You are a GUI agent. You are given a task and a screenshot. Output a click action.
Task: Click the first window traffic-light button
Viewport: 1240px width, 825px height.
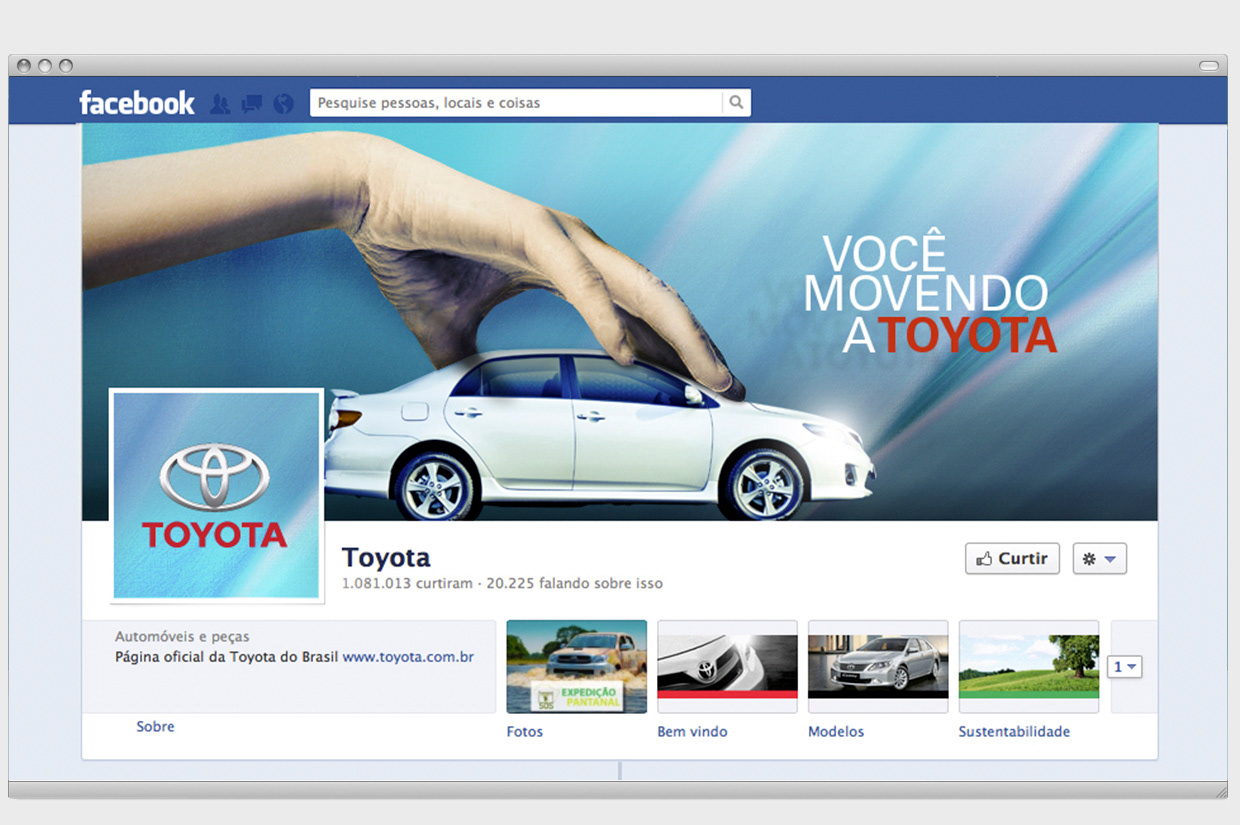point(24,66)
